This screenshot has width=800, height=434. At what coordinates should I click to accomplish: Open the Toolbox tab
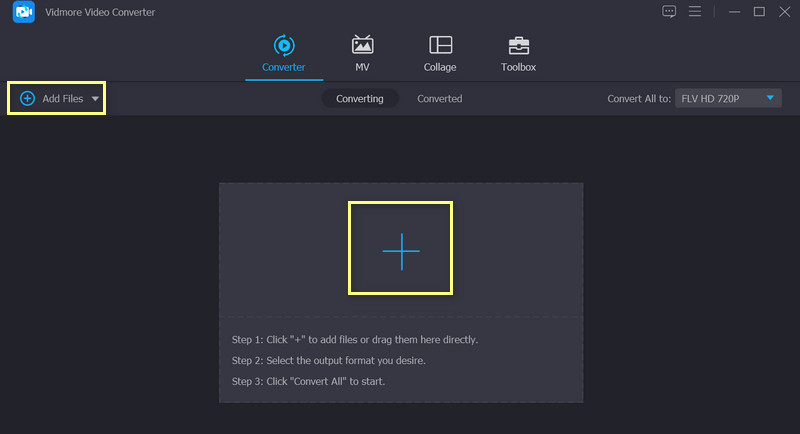coord(518,54)
